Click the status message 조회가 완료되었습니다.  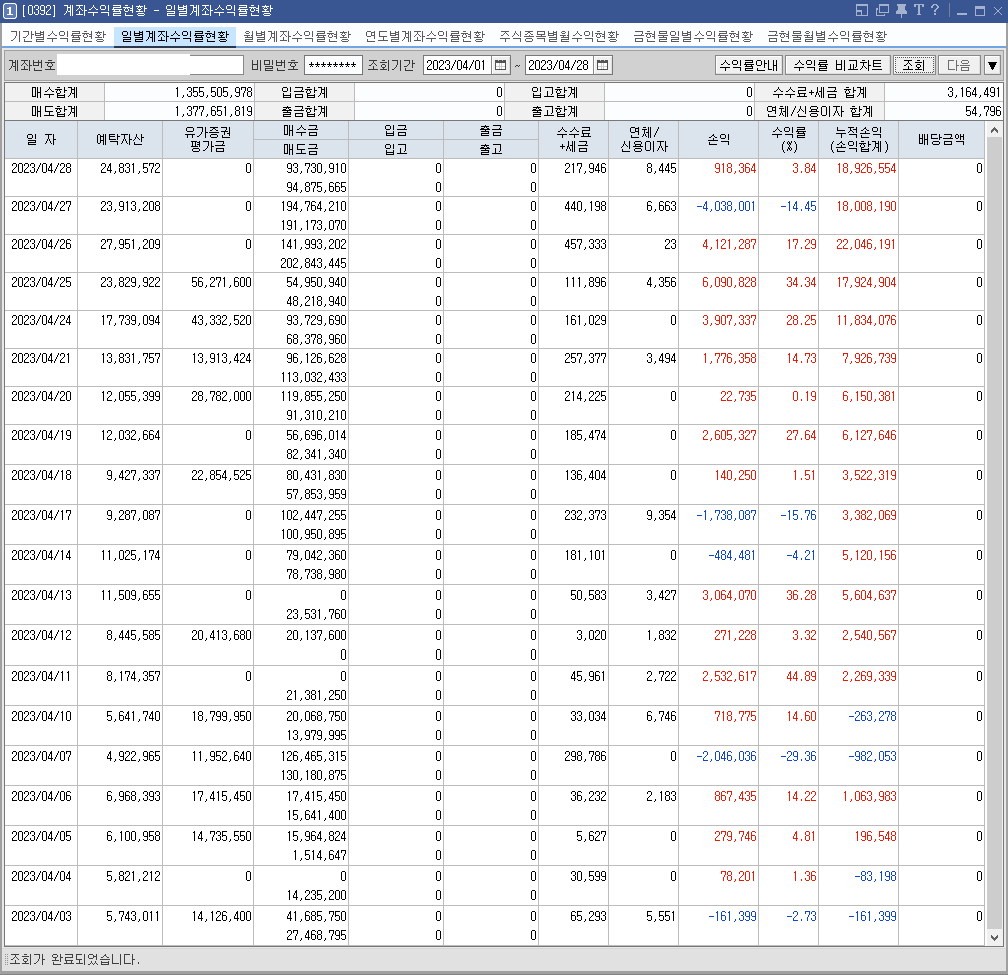(x=75, y=959)
